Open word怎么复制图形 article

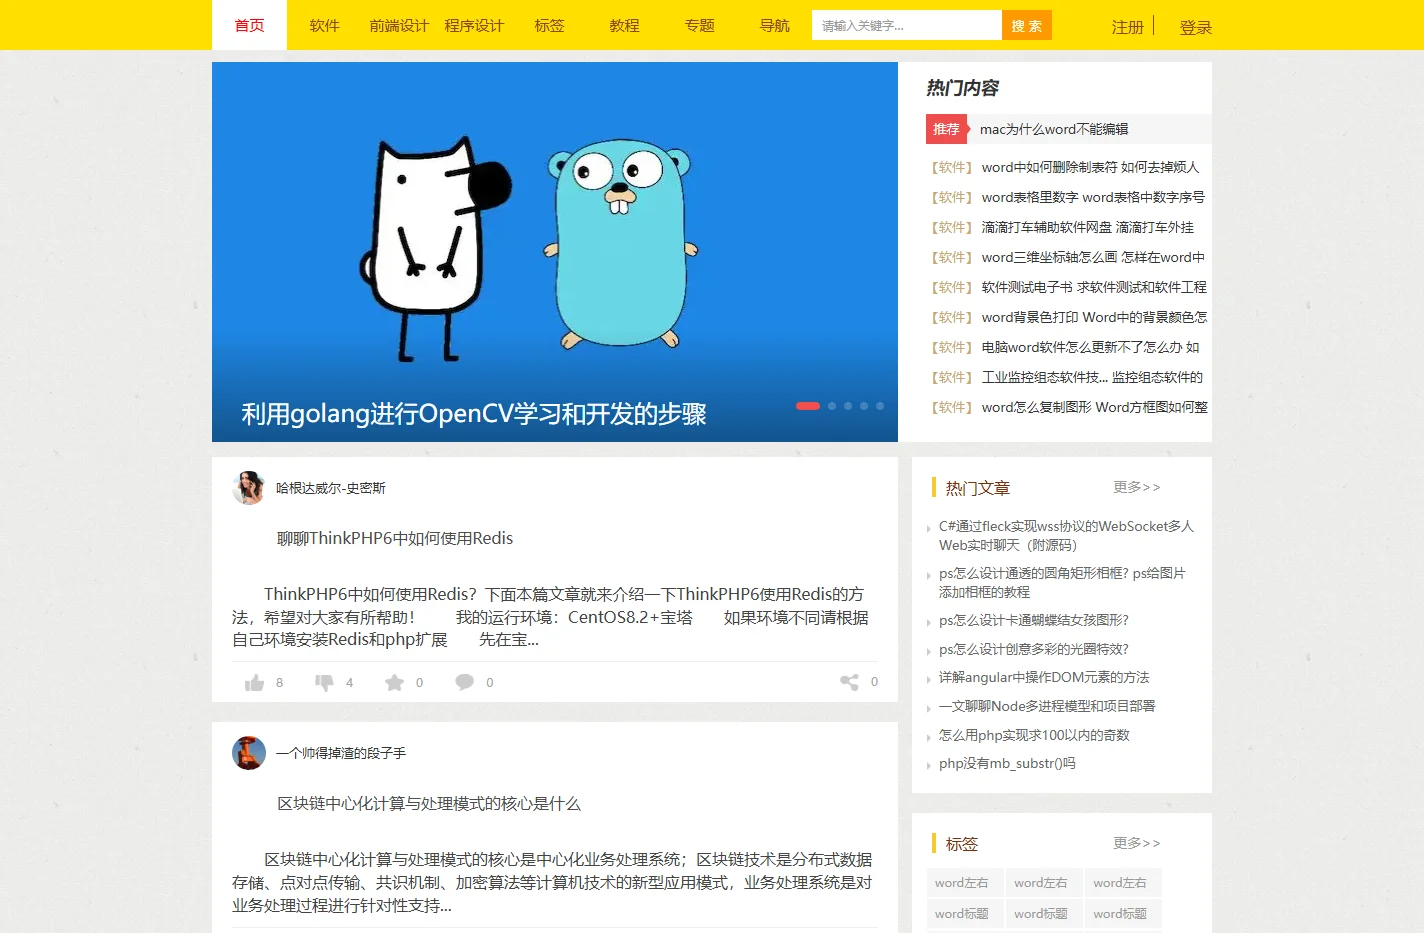point(1094,407)
